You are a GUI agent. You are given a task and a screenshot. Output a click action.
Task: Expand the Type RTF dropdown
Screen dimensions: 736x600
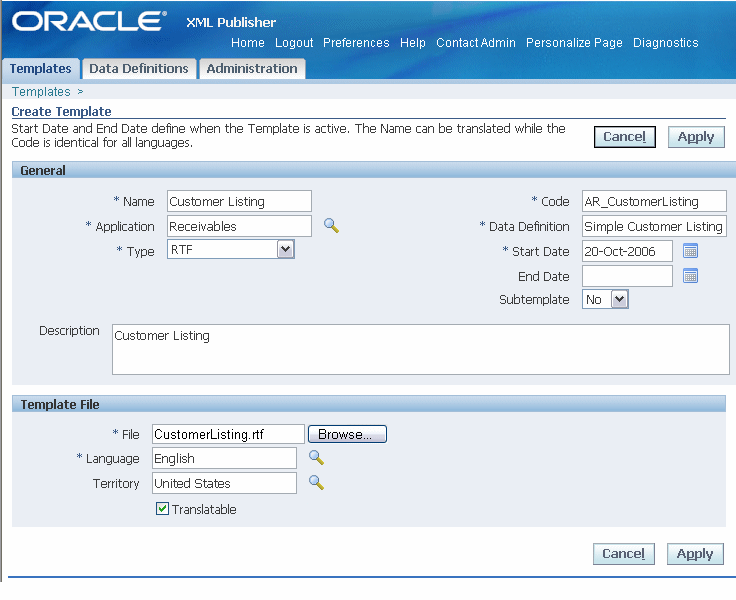285,249
